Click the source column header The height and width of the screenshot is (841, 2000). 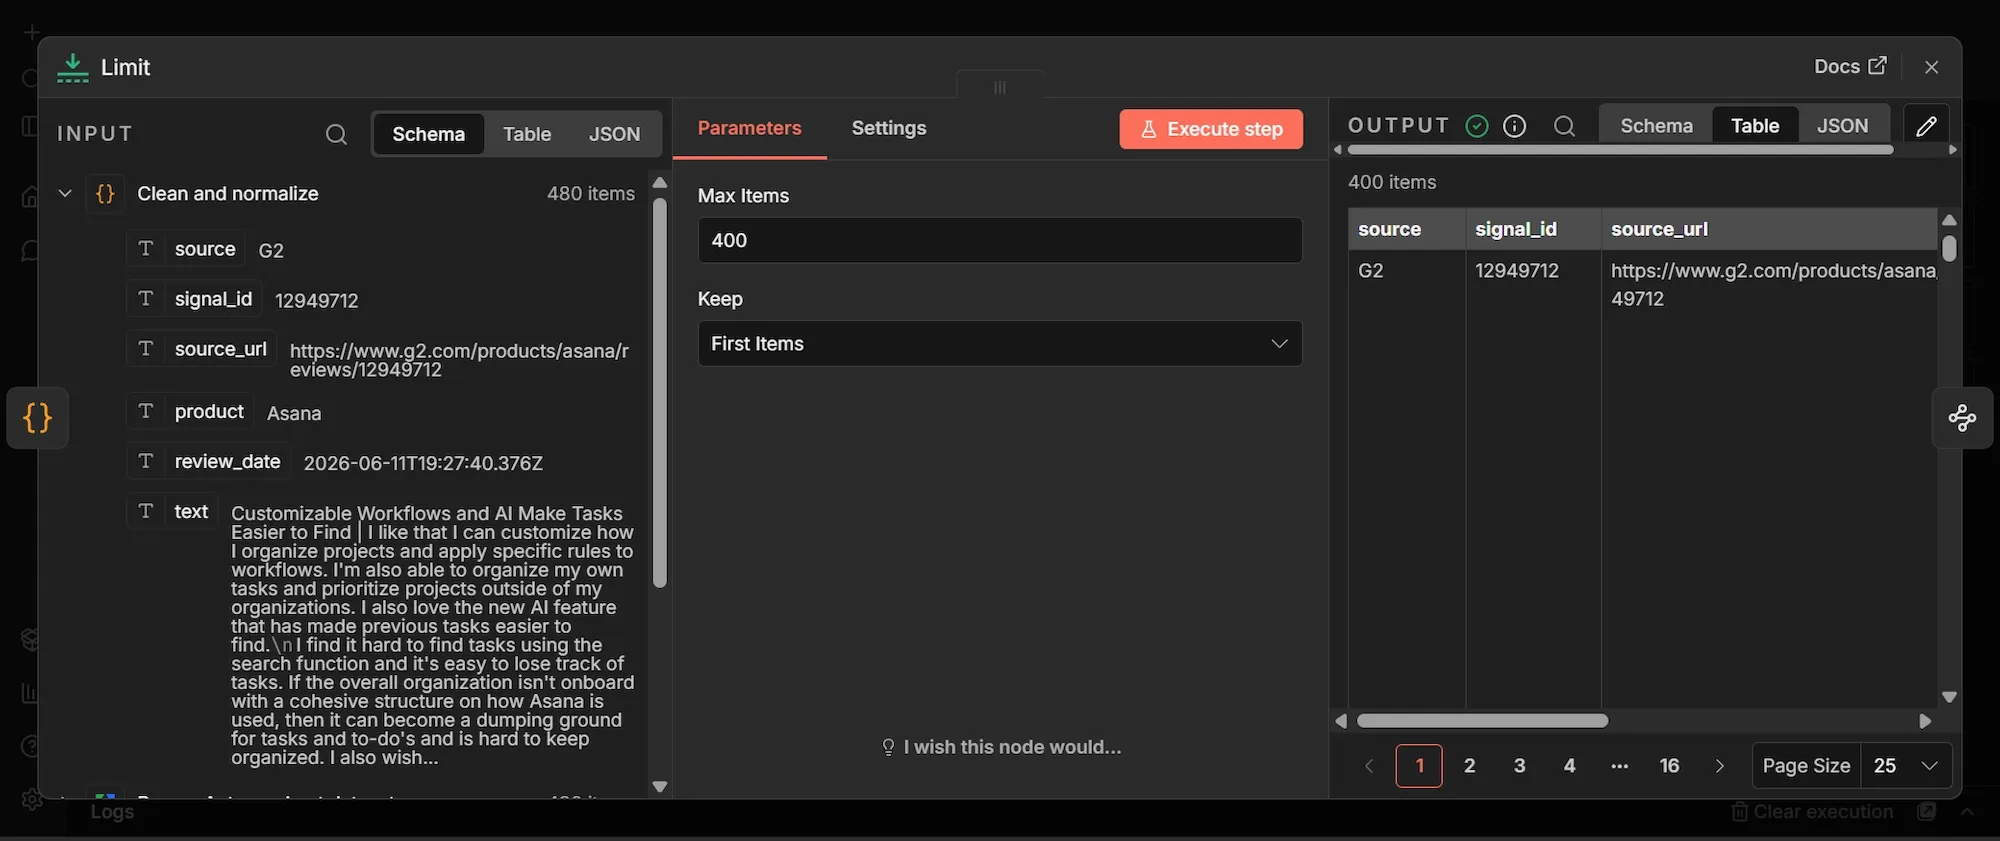tap(1406, 229)
